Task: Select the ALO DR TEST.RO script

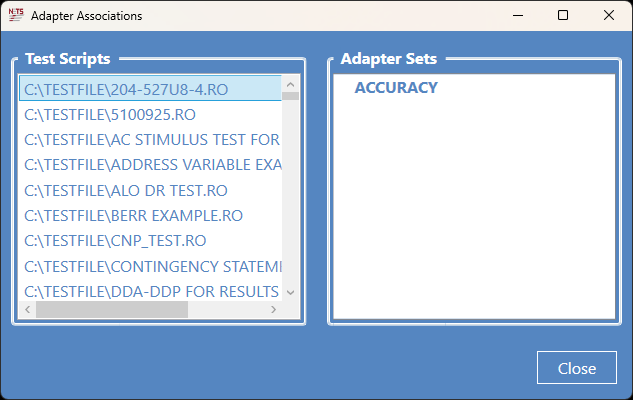Action: coord(150,190)
